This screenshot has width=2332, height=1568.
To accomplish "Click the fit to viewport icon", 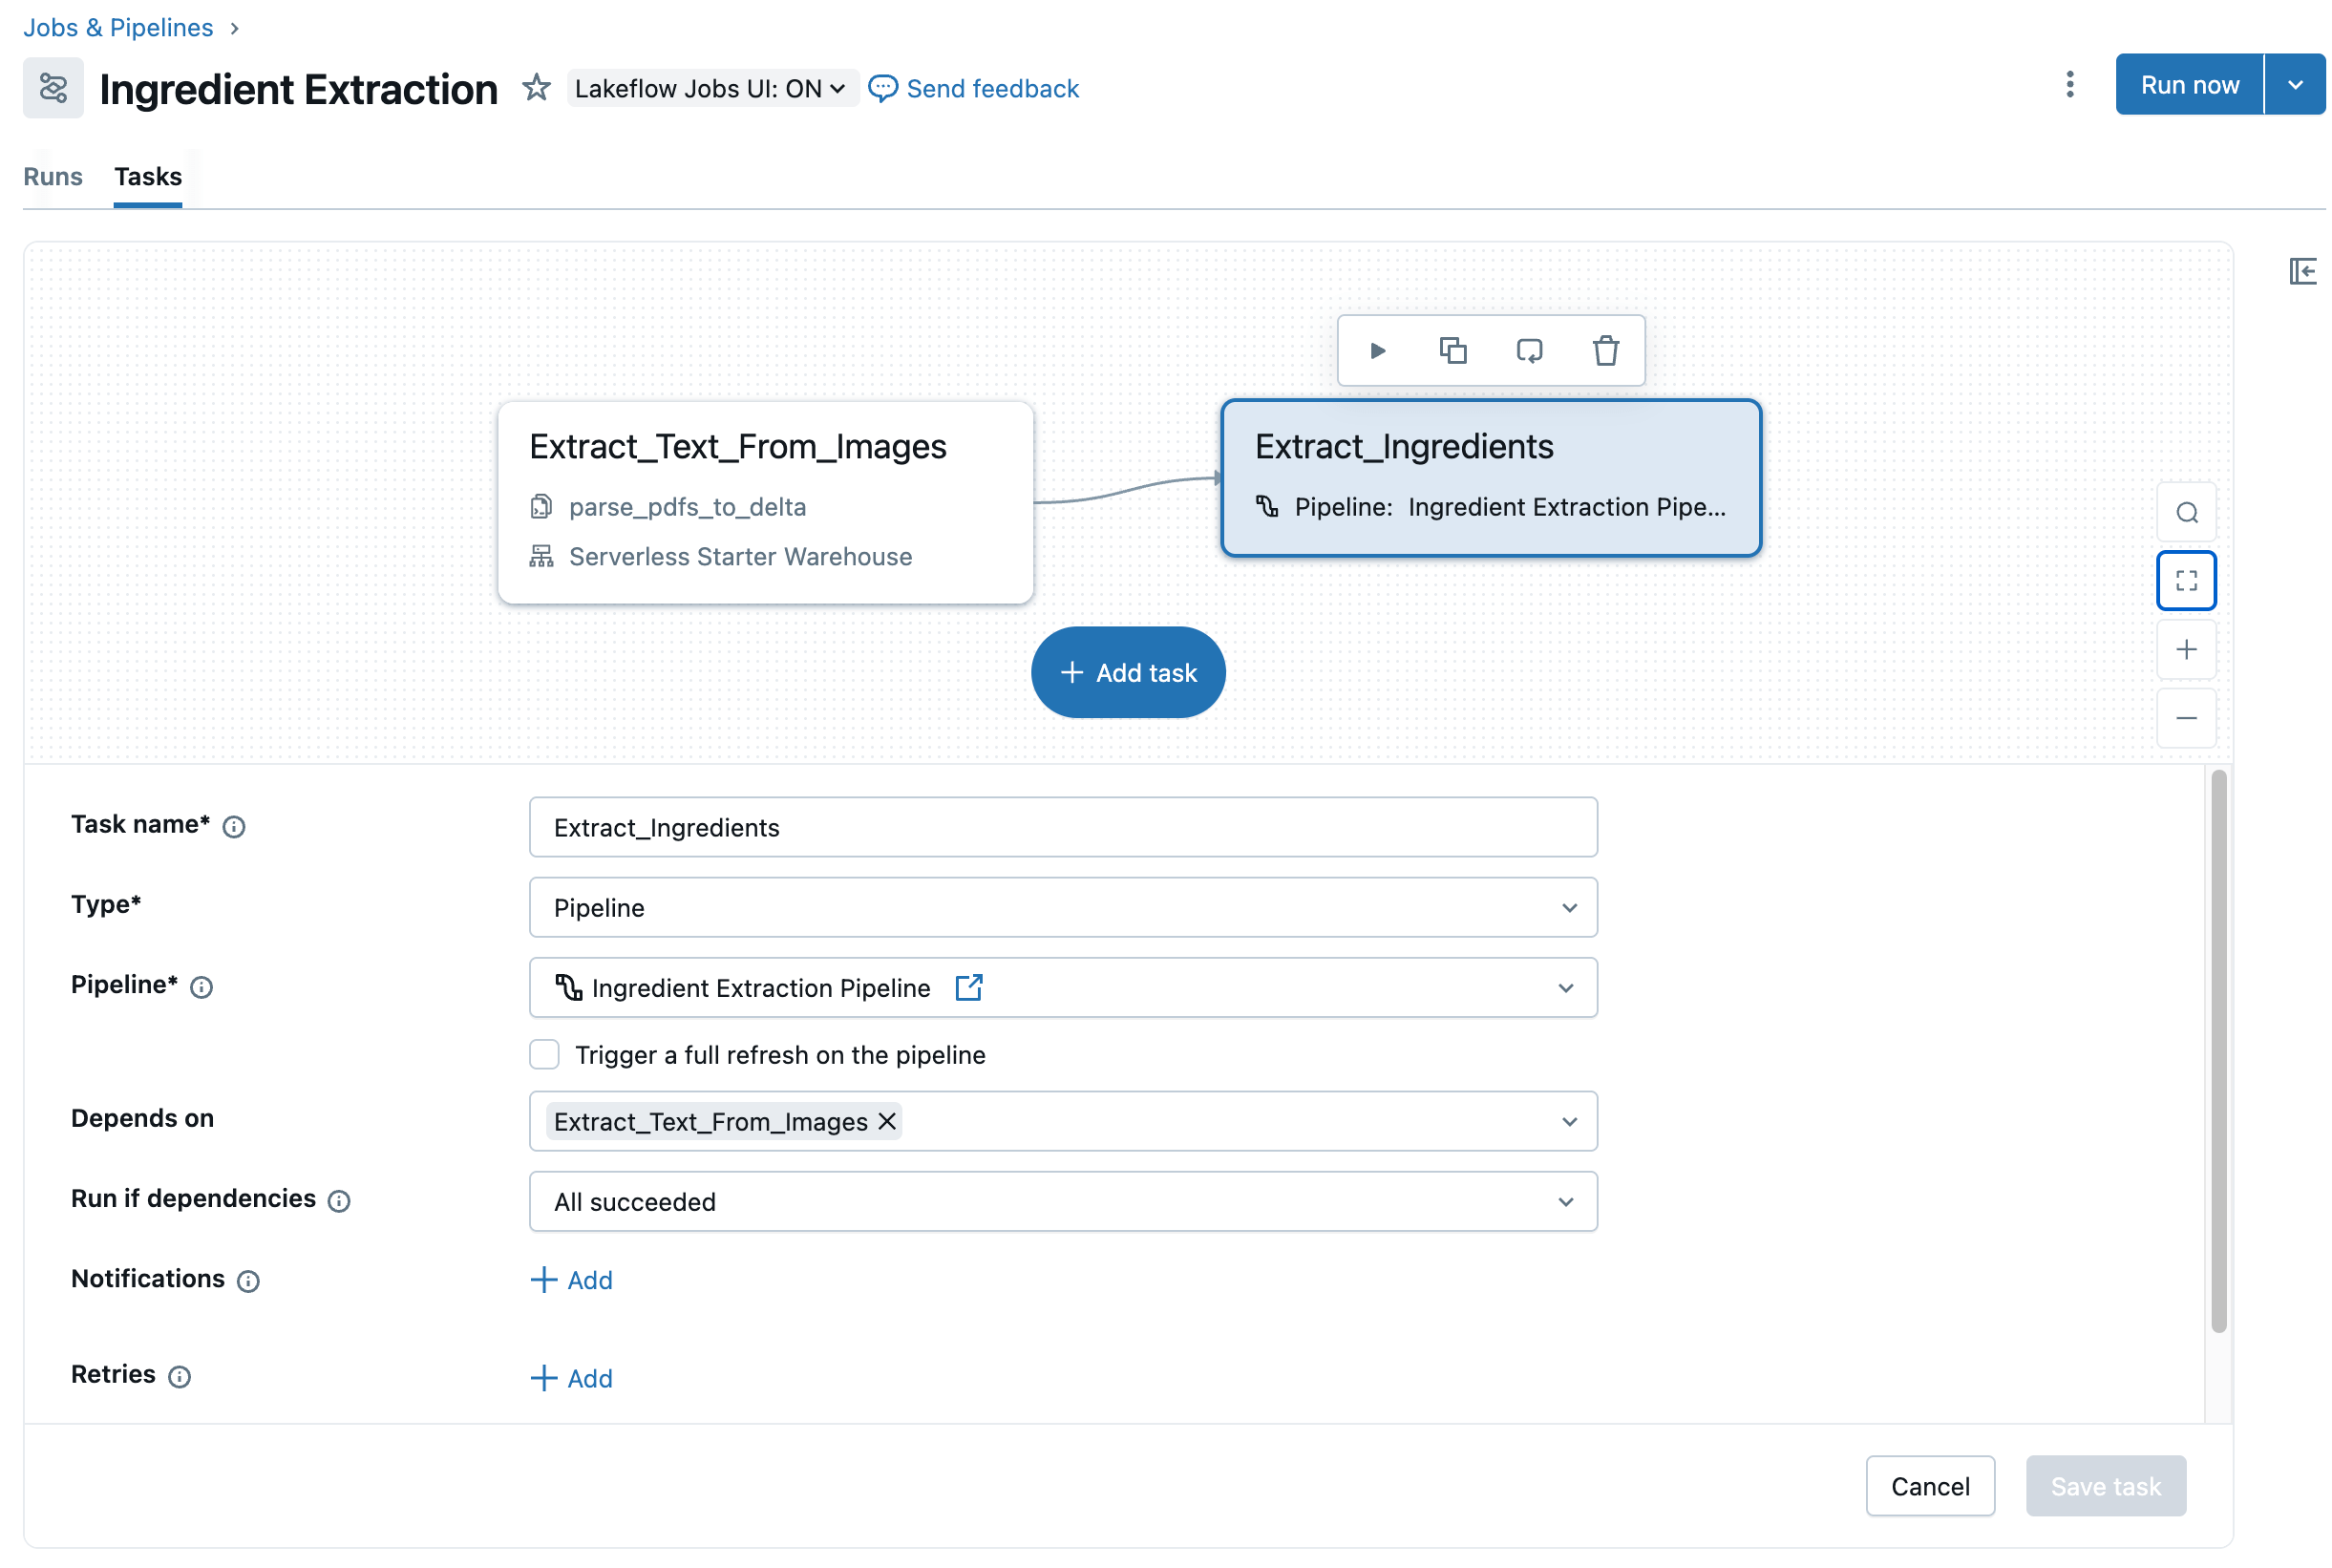I will (2185, 581).
